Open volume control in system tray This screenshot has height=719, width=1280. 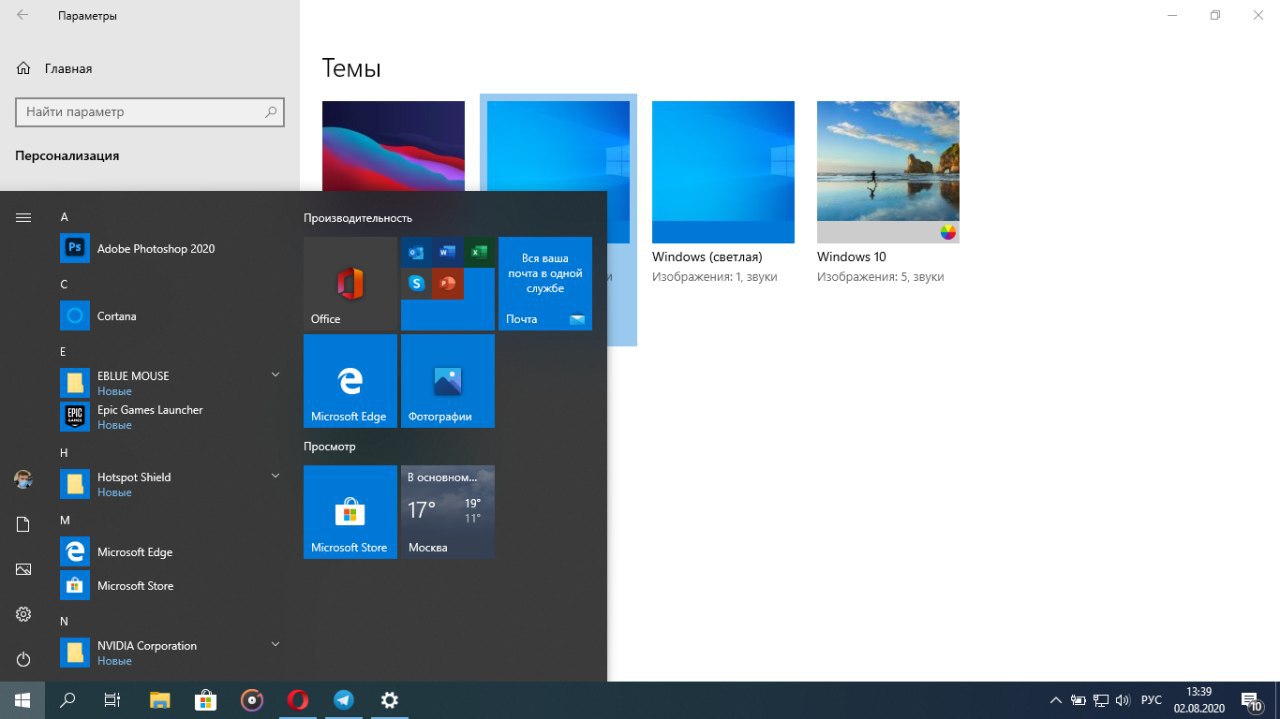1123,700
